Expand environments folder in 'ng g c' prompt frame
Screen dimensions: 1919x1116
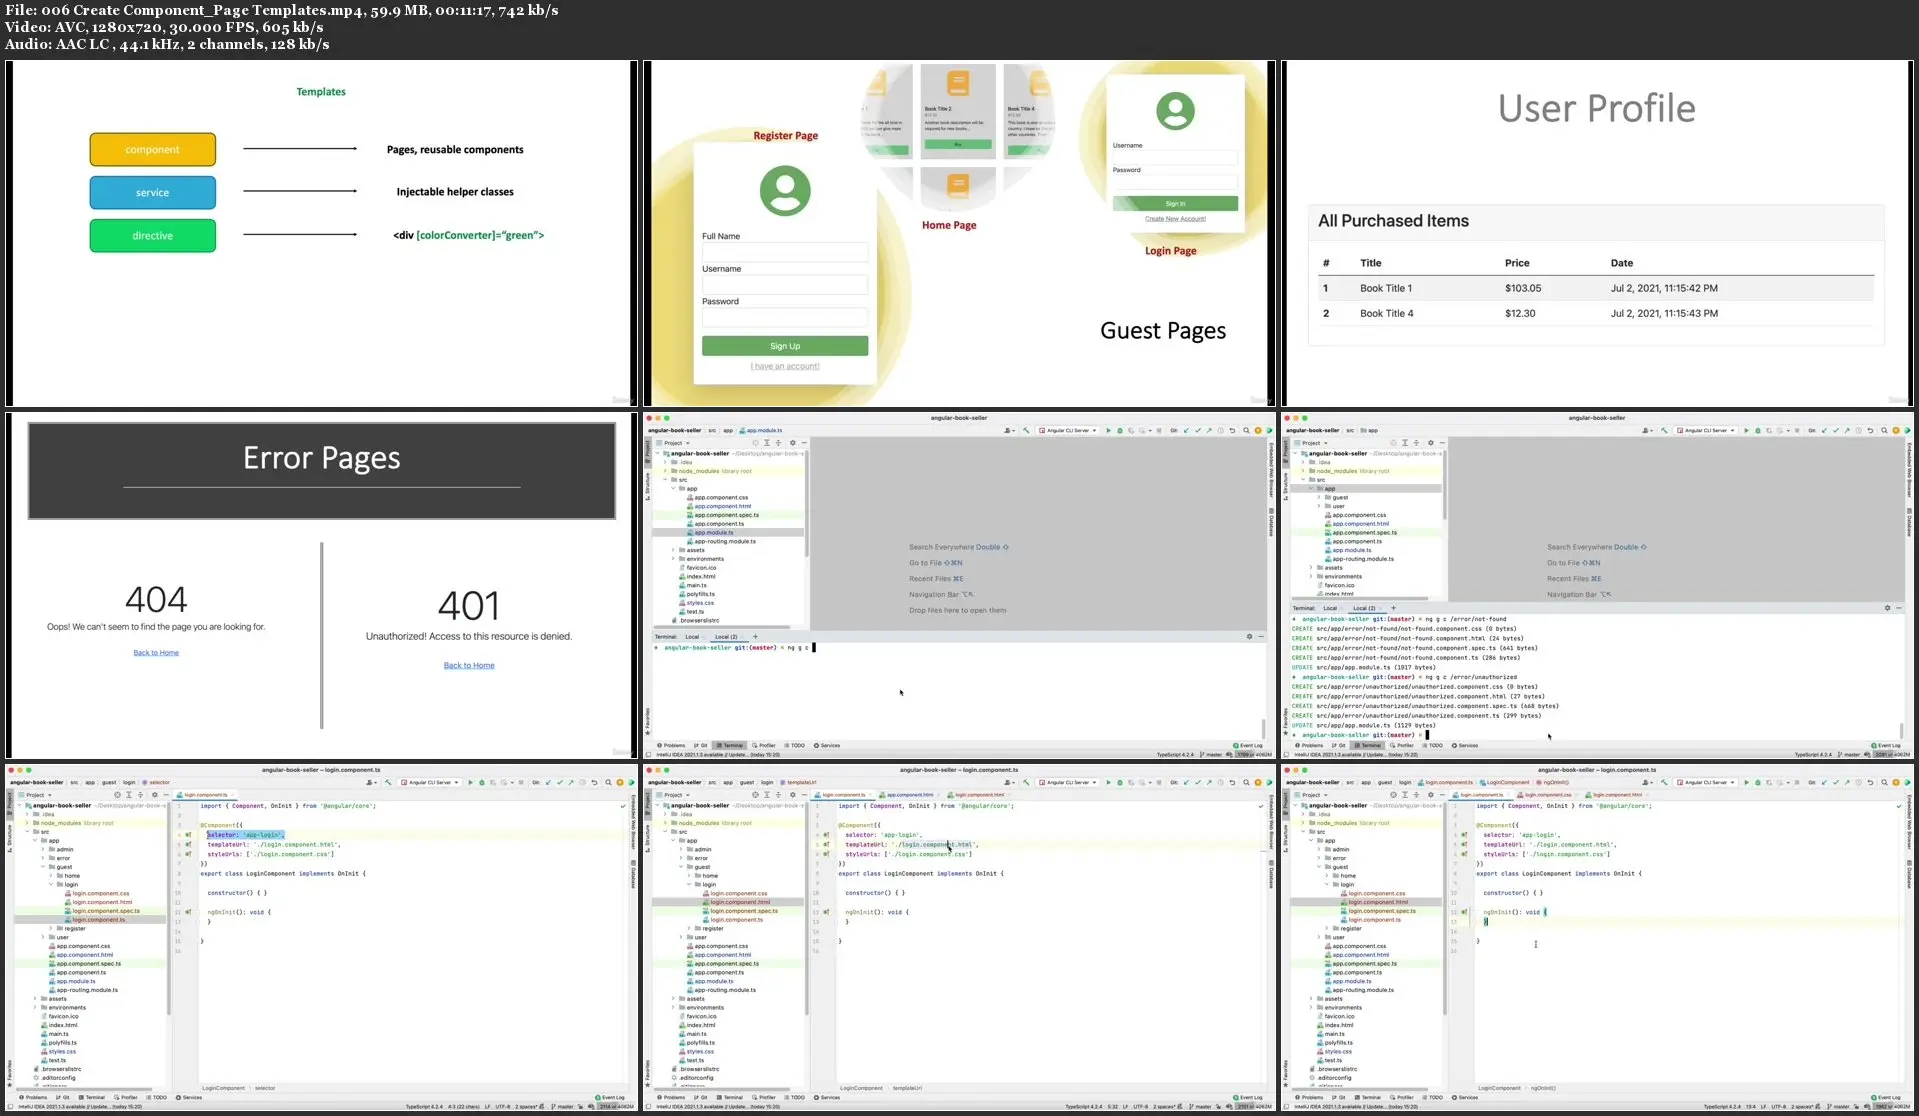click(673, 559)
